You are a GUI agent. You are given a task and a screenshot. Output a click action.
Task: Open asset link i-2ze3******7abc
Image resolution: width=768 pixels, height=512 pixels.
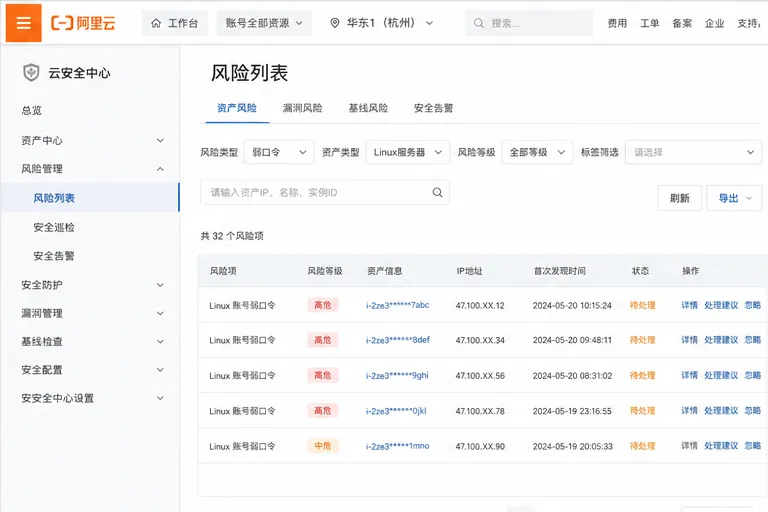397,305
